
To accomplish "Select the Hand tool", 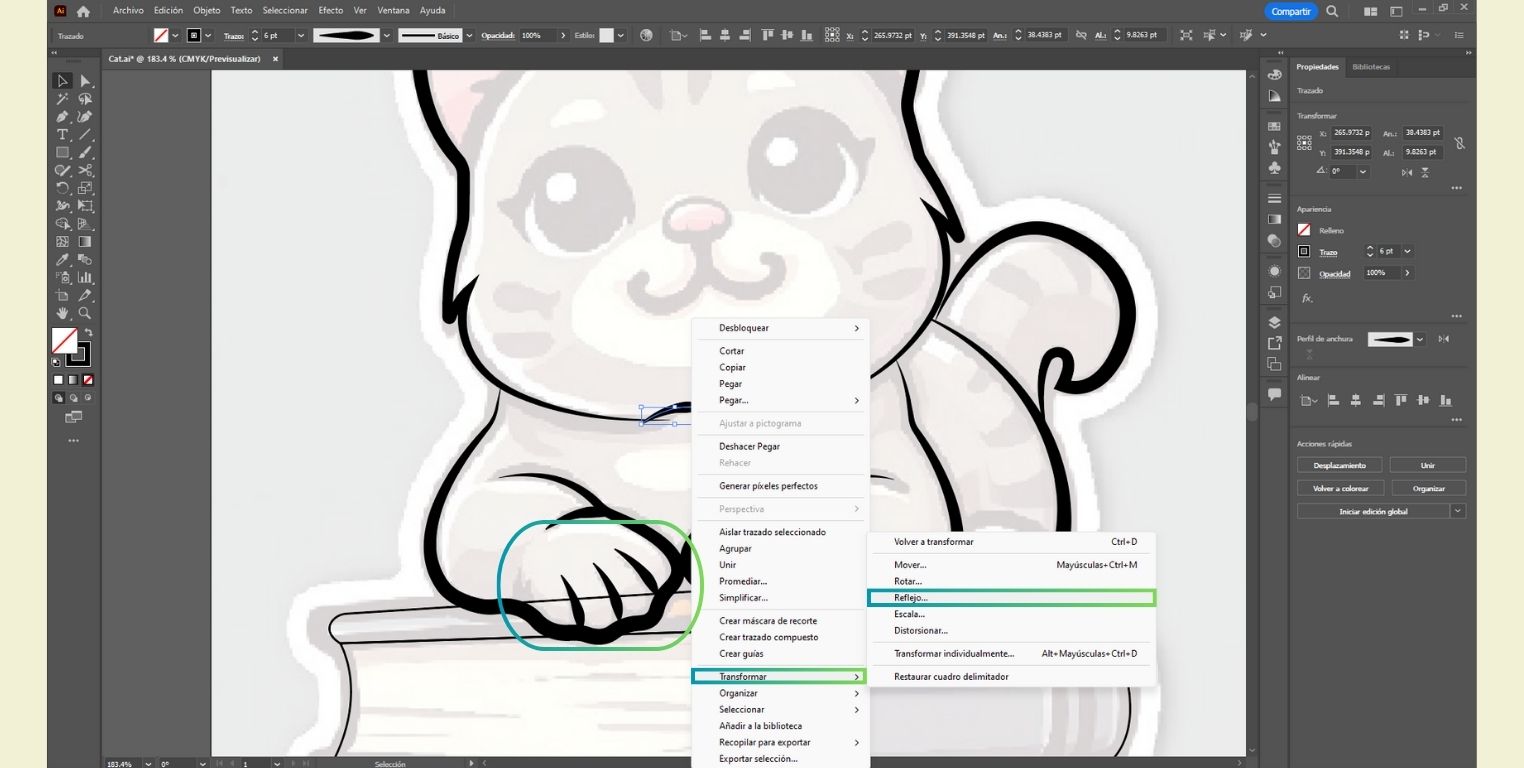I will (63, 314).
